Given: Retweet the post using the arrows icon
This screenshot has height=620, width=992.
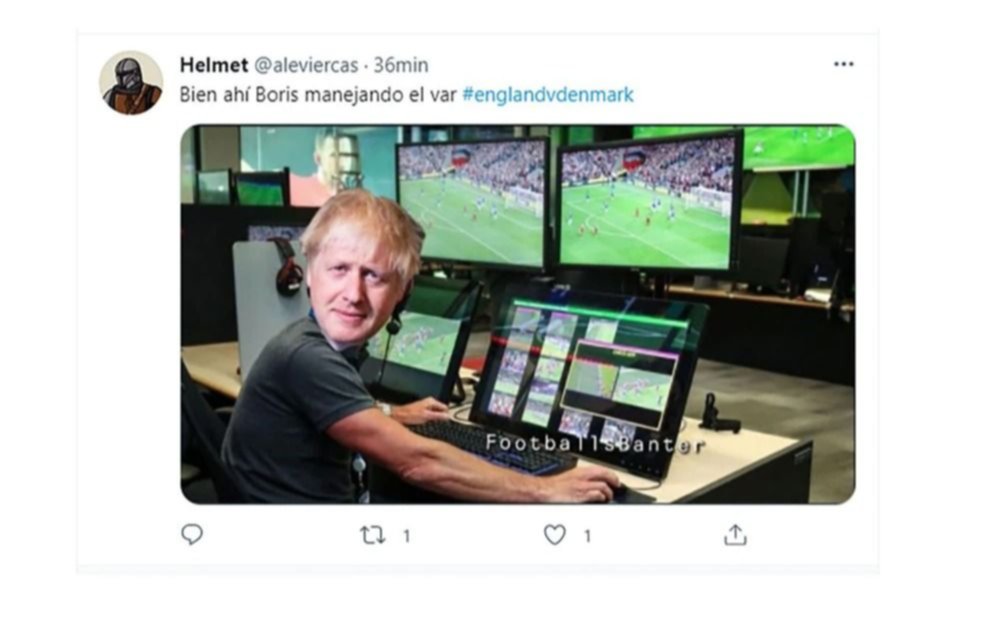Looking at the screenshot, I should coord(373,536).
